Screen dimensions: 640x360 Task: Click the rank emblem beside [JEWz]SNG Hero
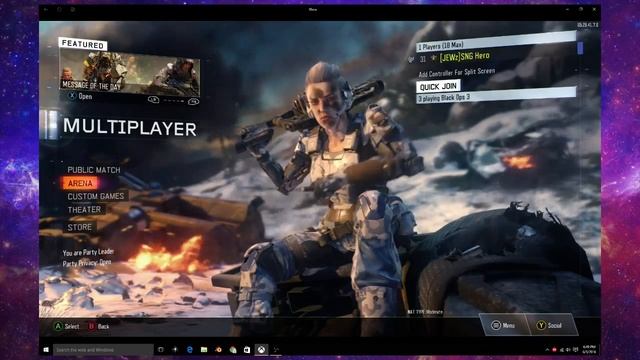pyautogui.click(x=433, y=58)
